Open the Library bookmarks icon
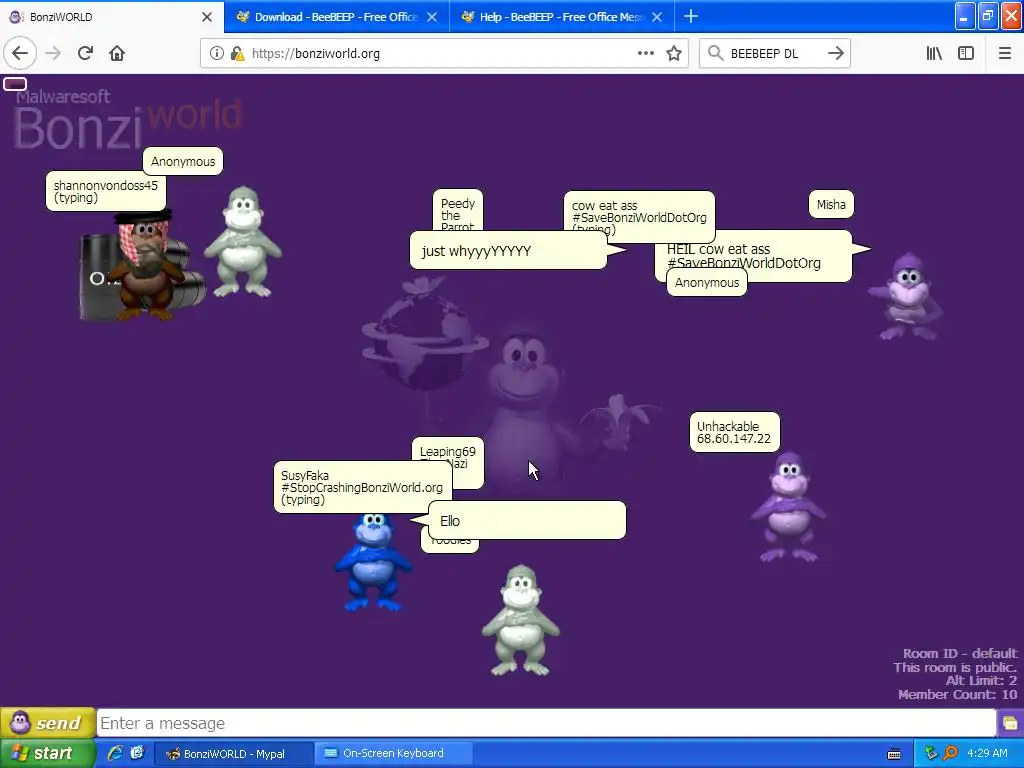Image resolution: width=1024 pixels, height=768 pixels. (x=934, y=54)
